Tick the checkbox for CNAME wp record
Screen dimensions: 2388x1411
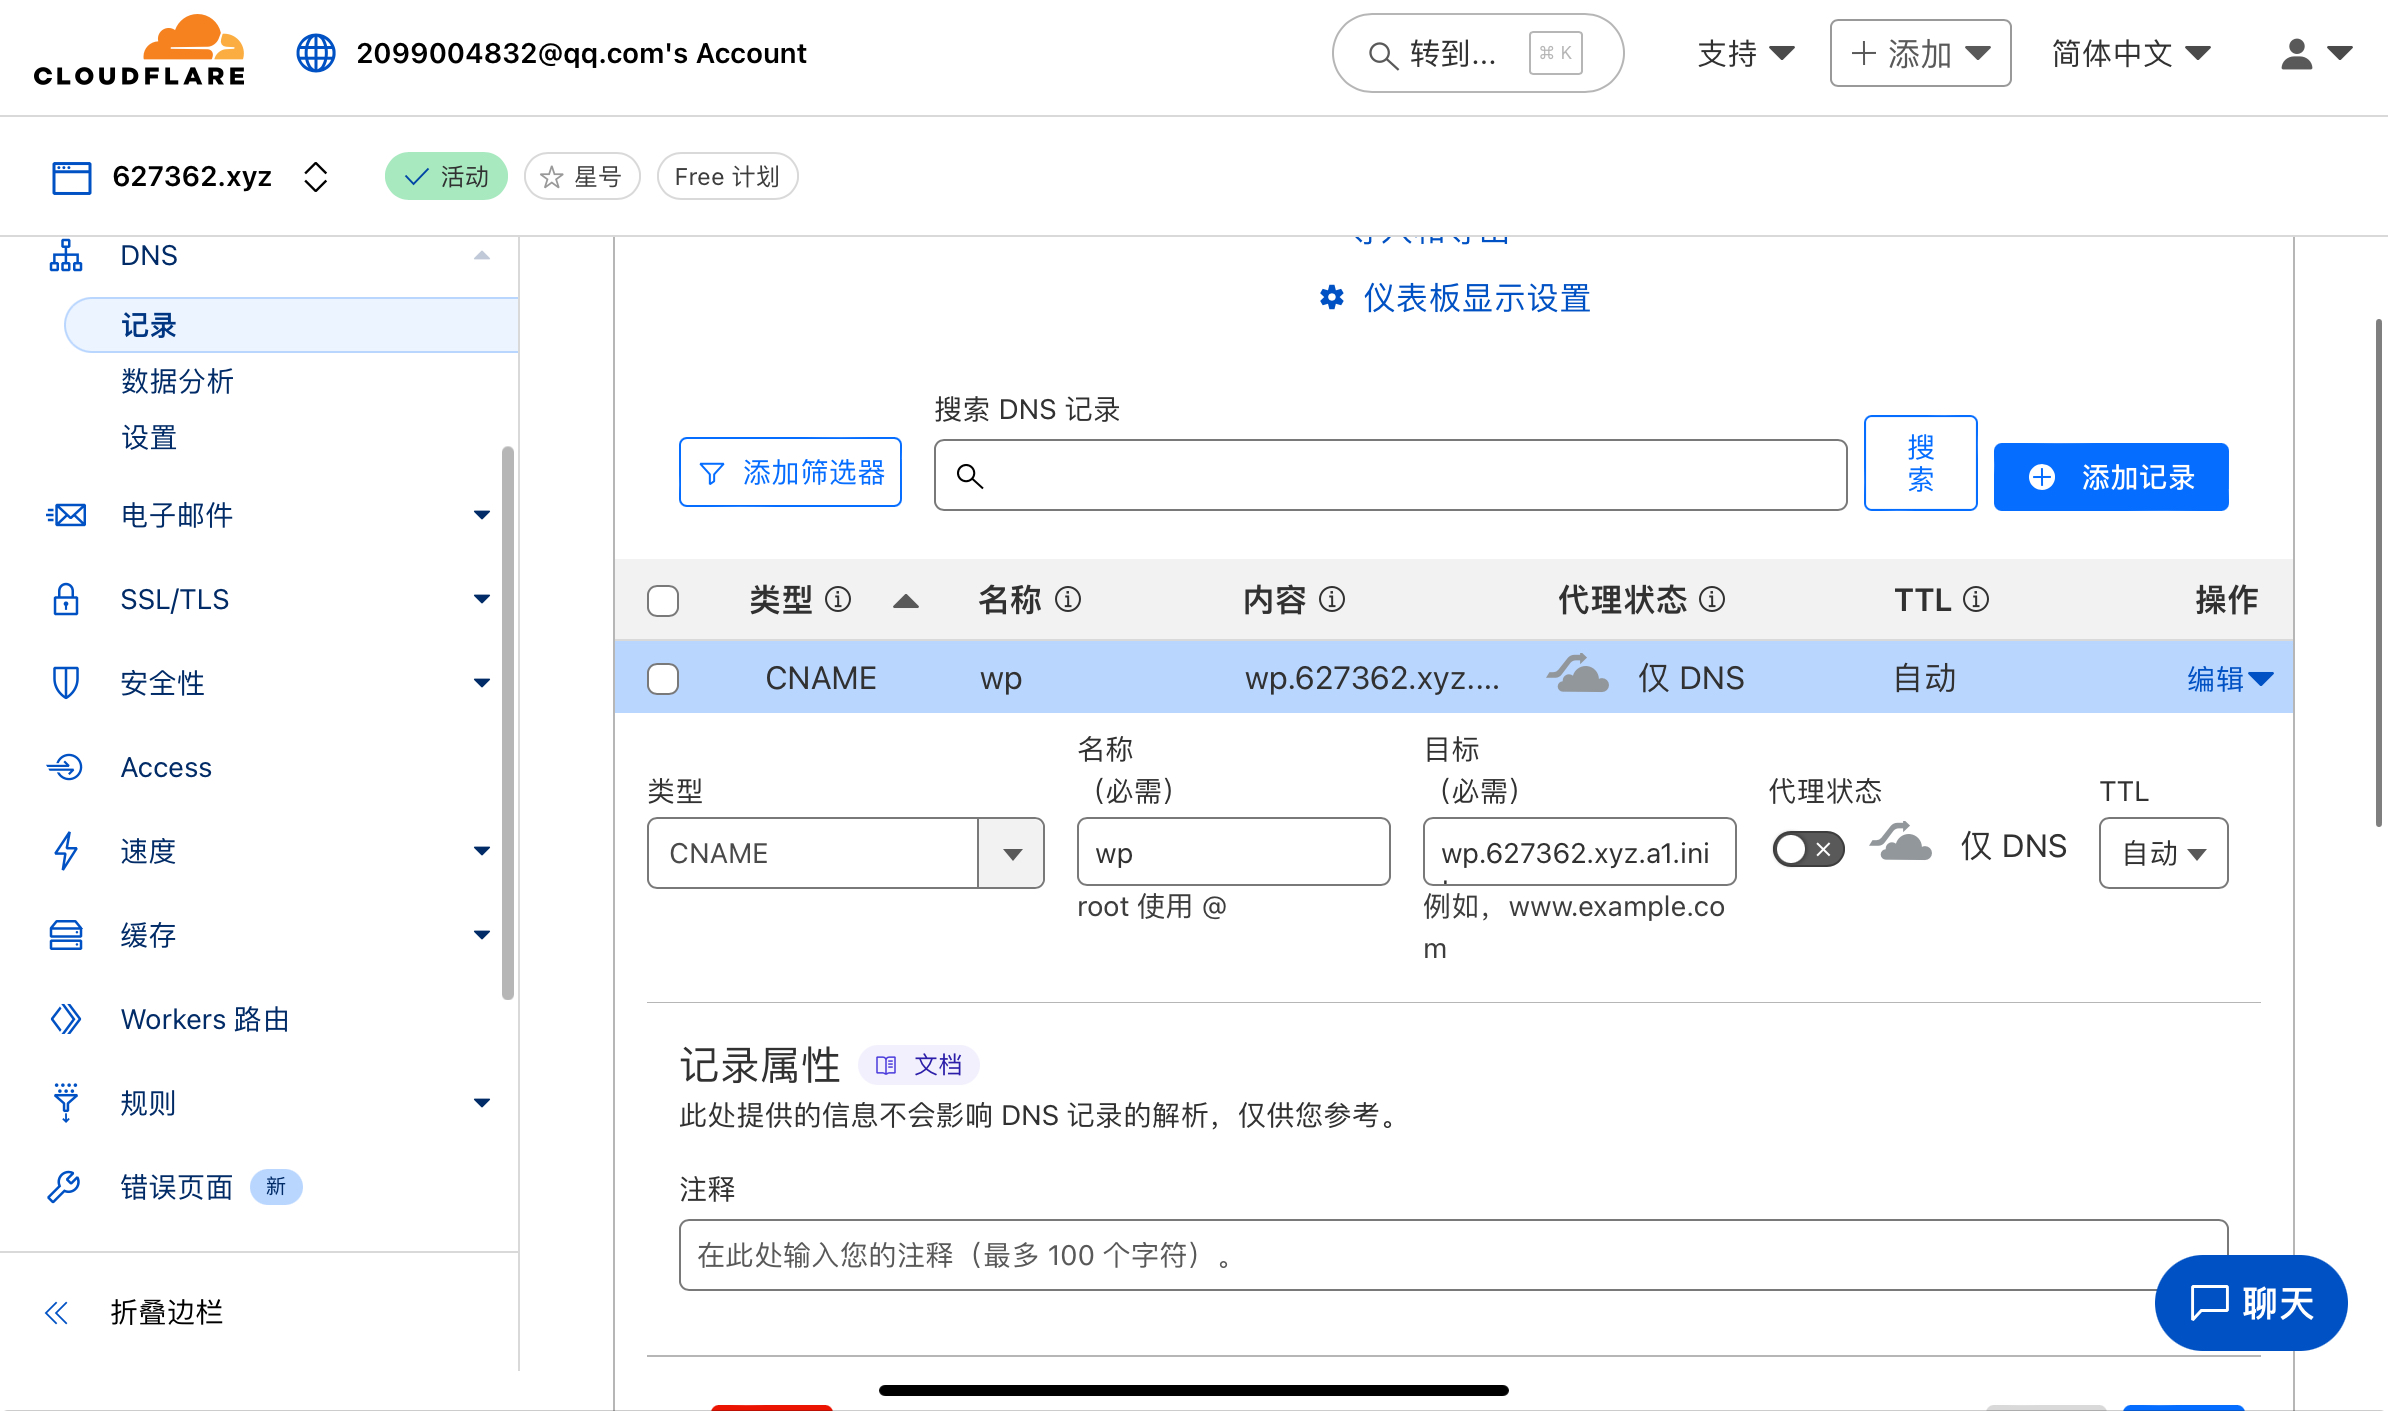click(x=663, y=679)
